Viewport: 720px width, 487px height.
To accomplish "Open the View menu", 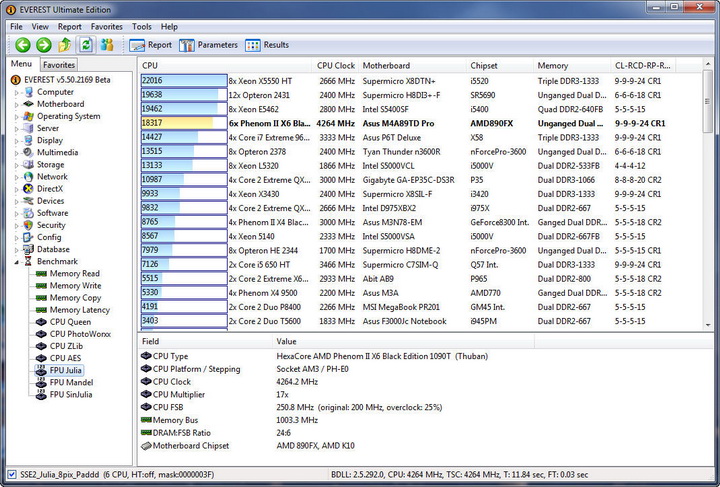I will 39,27.
